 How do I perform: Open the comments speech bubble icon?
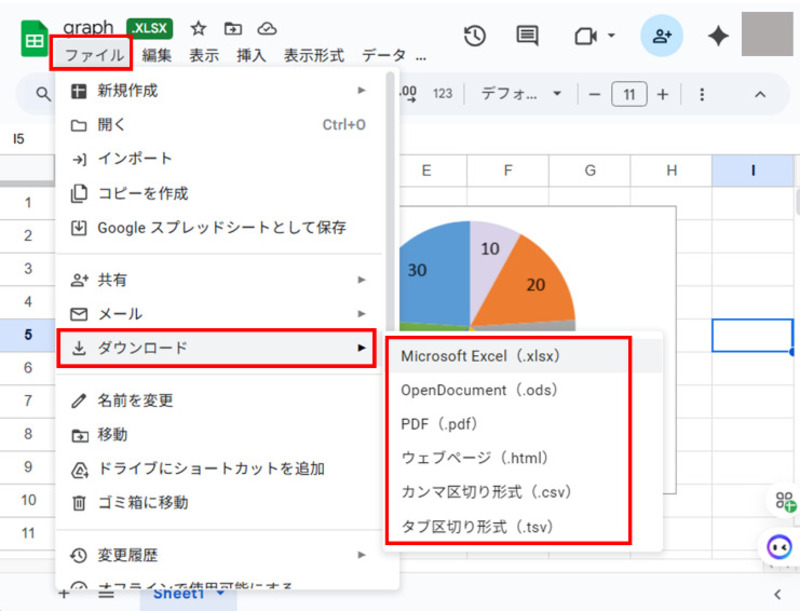pos(527,36)
